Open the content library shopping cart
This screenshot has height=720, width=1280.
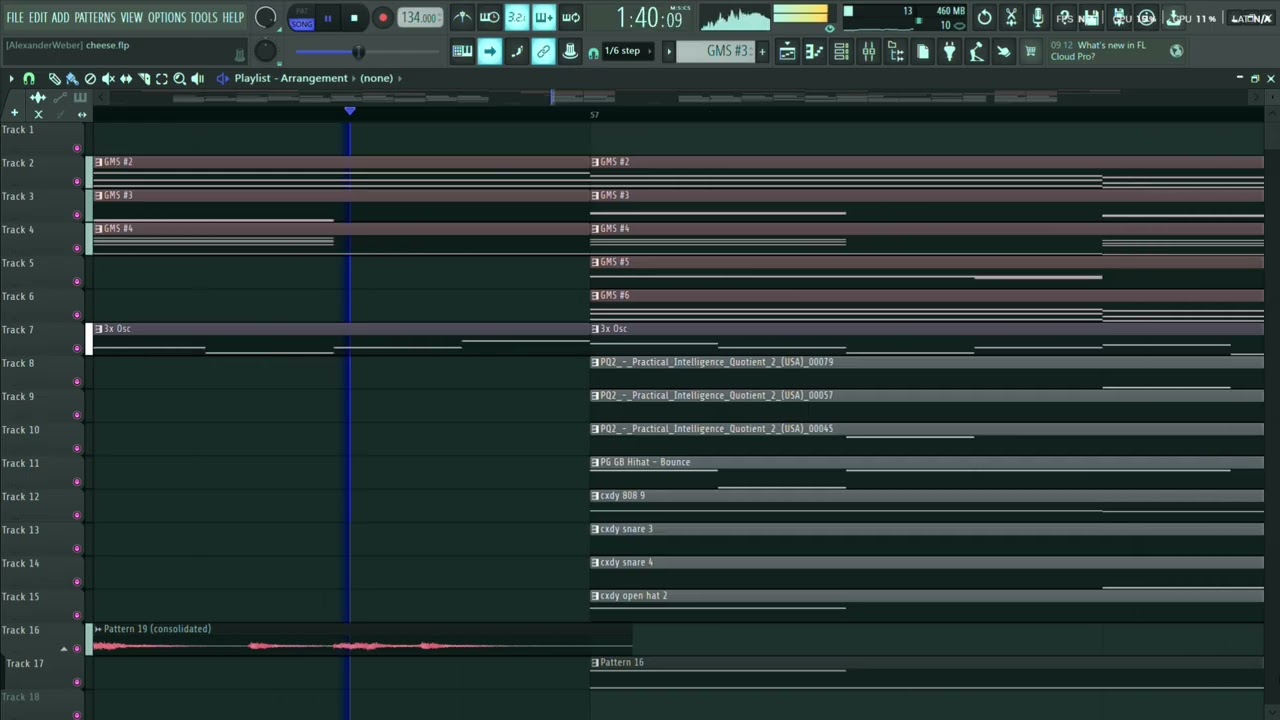click(x=1031, y=51)
